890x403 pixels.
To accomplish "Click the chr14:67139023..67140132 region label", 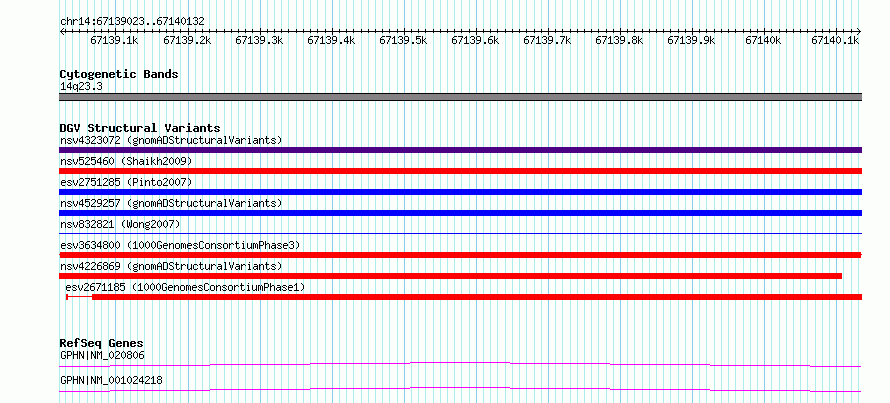I will pos(132,21).
